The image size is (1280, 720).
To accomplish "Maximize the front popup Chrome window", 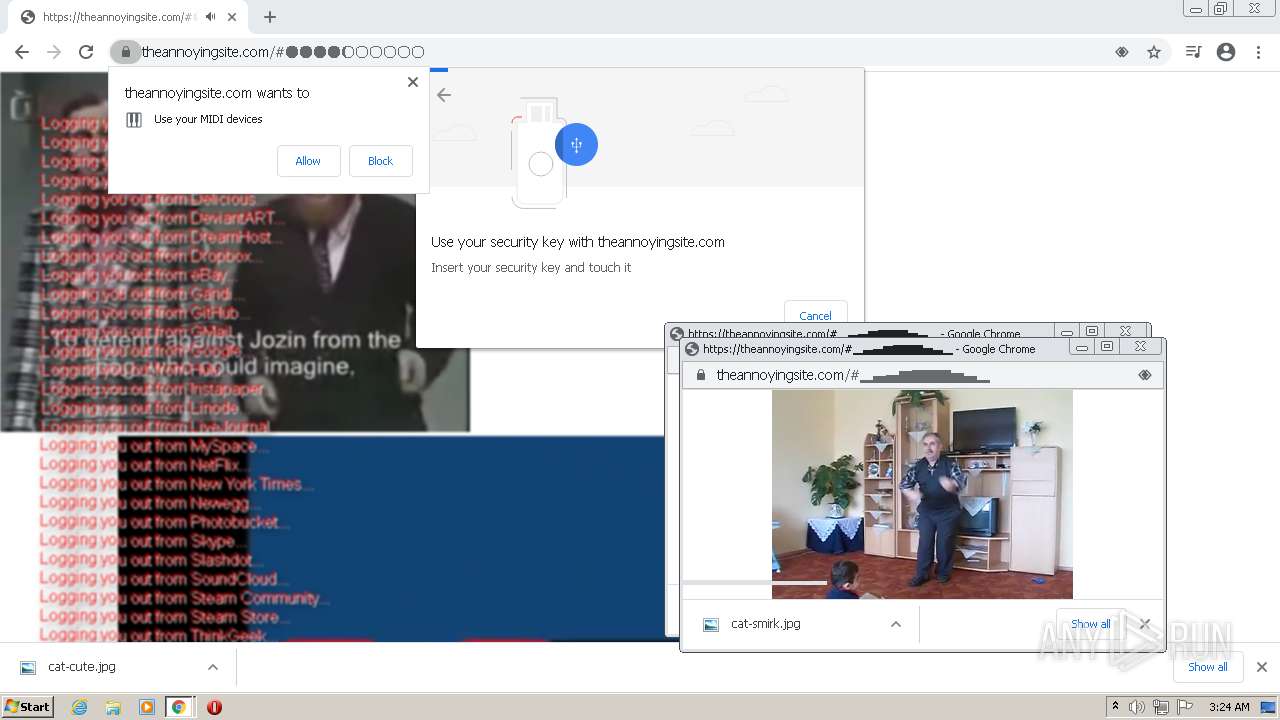I will click(x=1106, y=347).
